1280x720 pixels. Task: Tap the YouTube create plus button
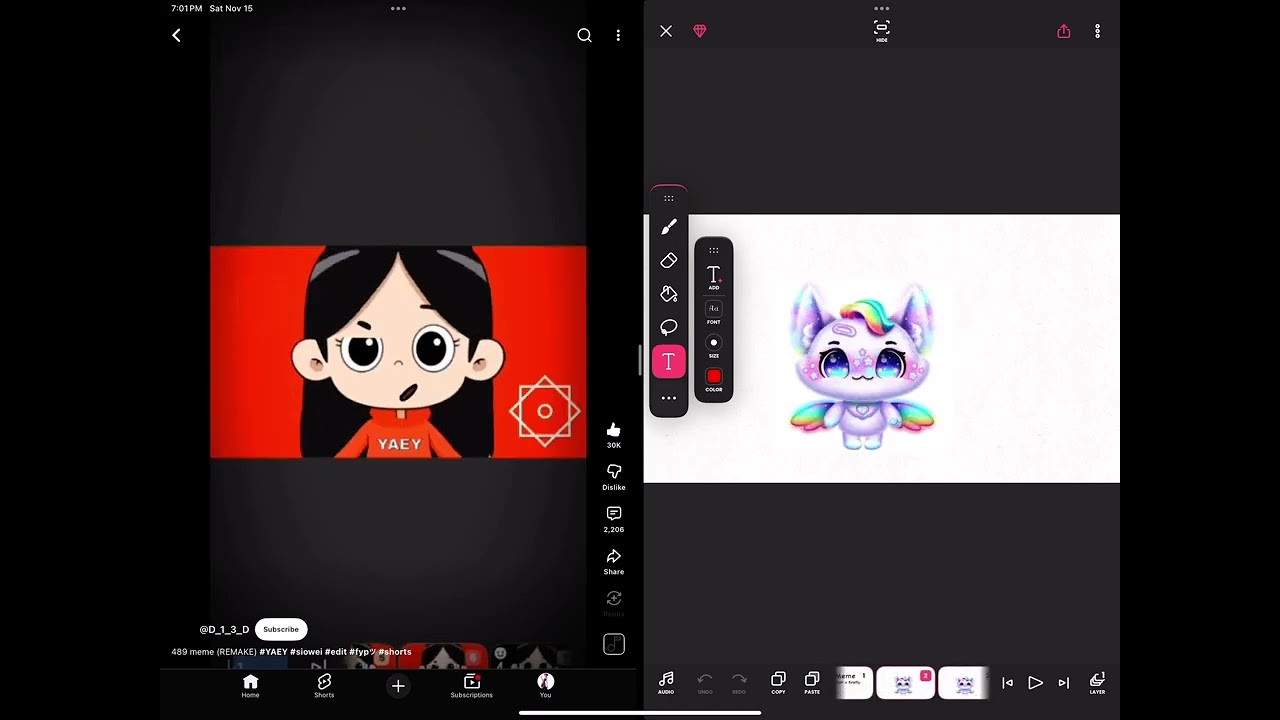tap(398, 685)
